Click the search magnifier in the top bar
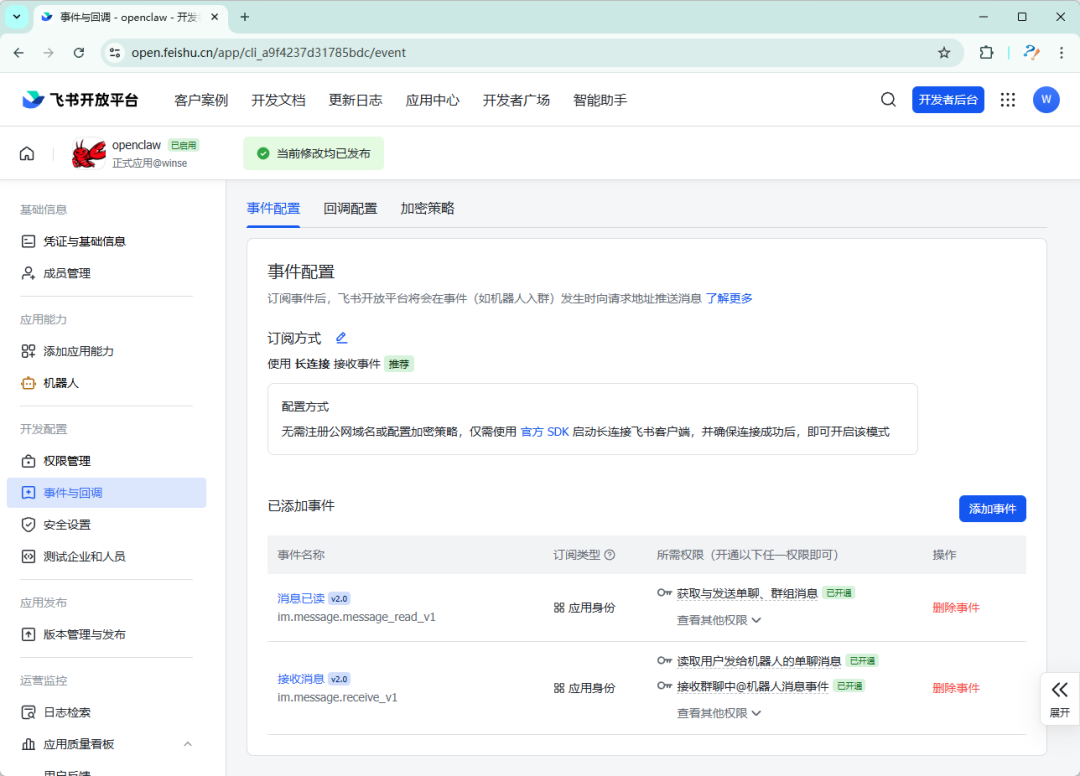Image resolution: width=1080 pixels, height=776 pixels. point(888,99)
